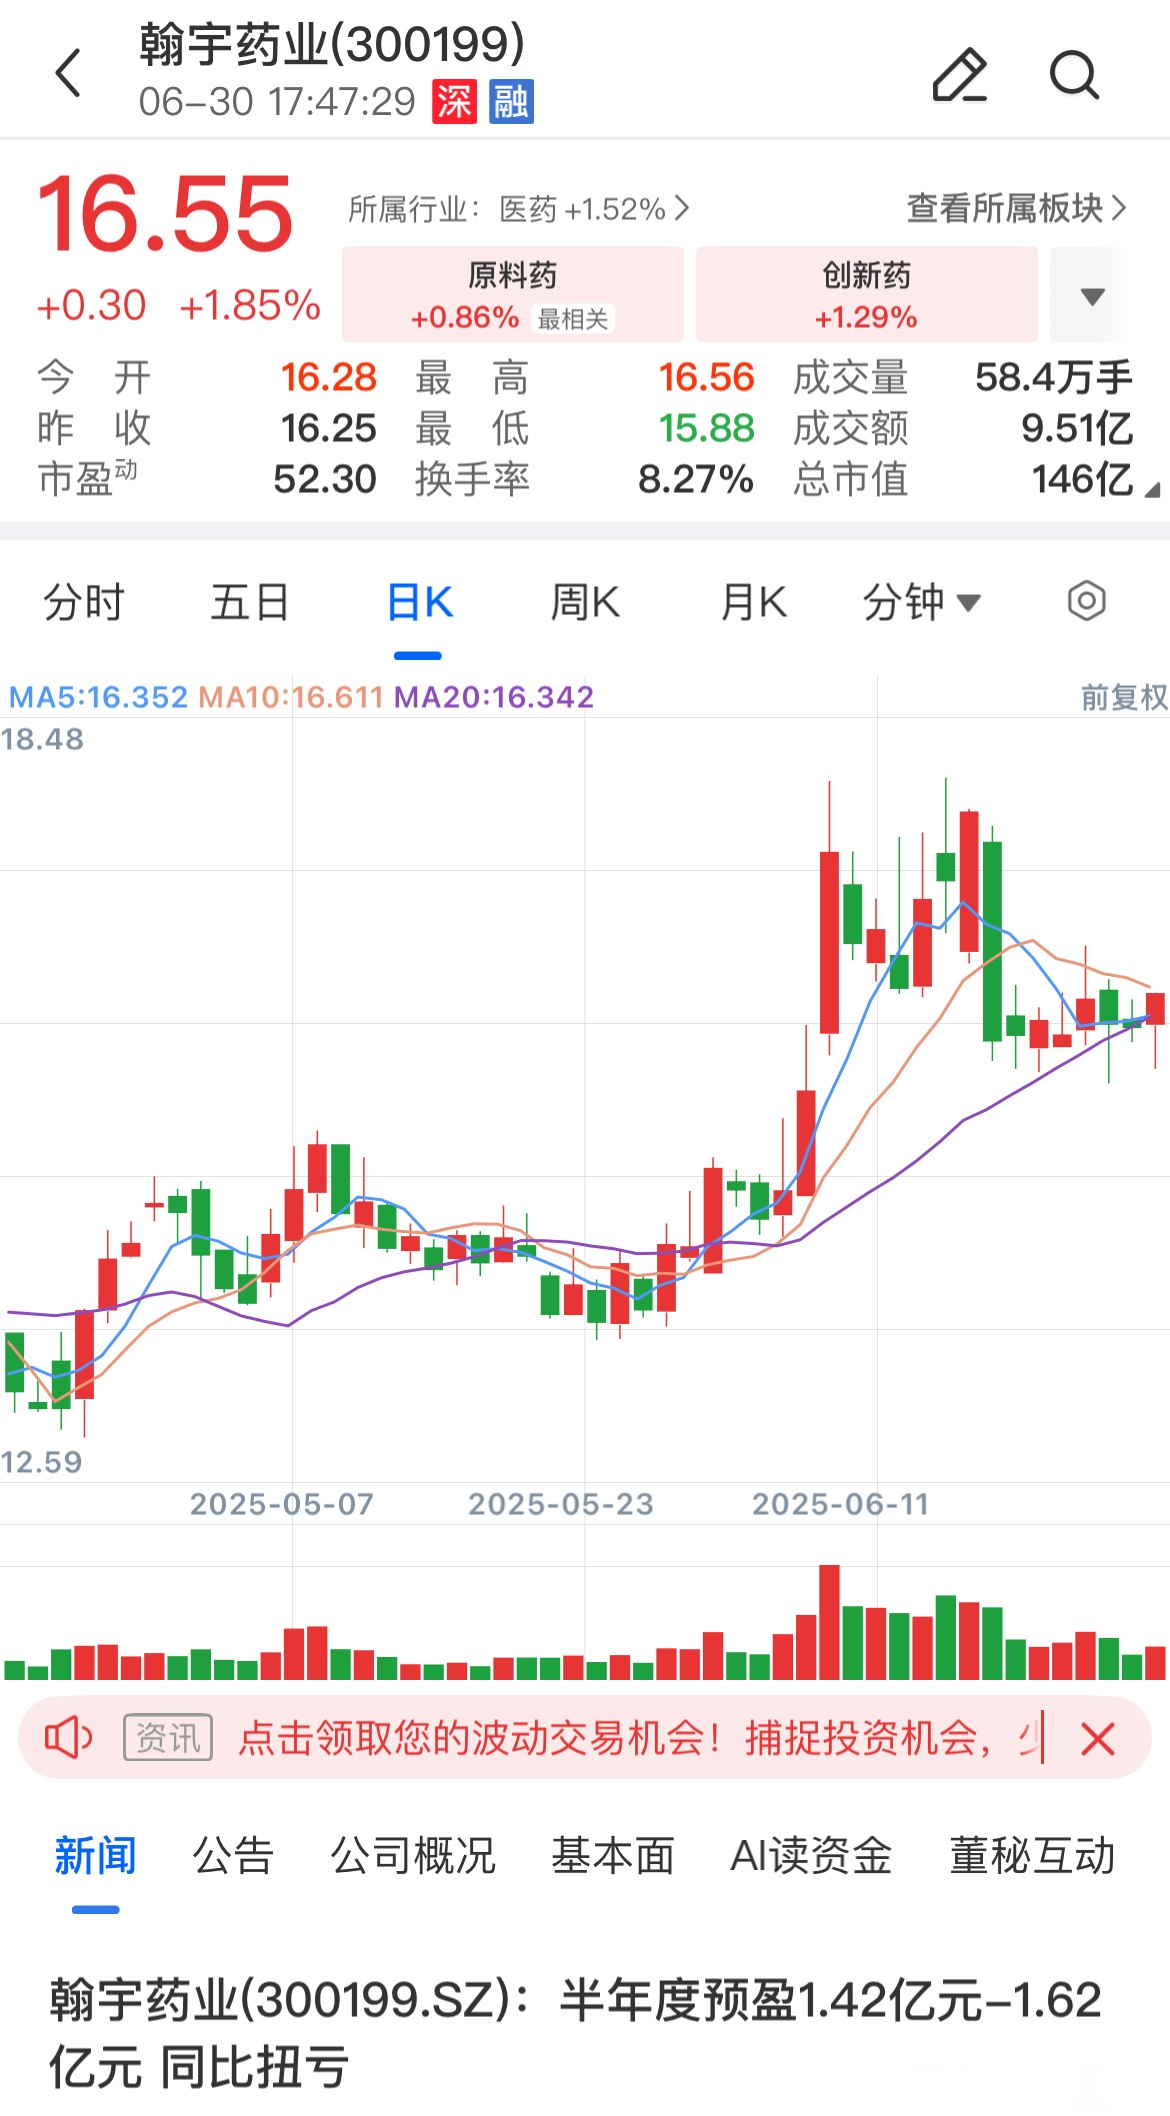
Task: Tap the MA10:16.611 indicator label
Action: point(291,697)
